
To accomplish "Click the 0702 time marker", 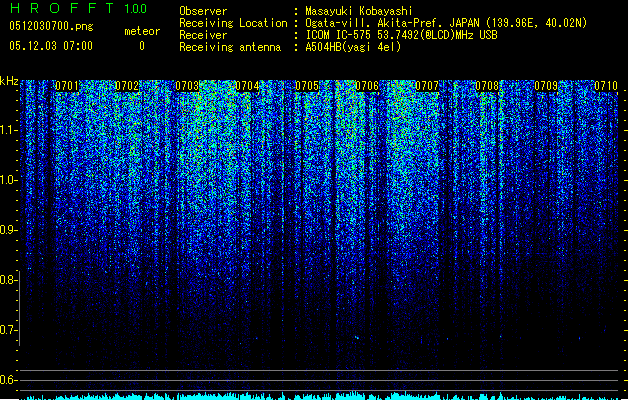I will (x=127, y=86).
